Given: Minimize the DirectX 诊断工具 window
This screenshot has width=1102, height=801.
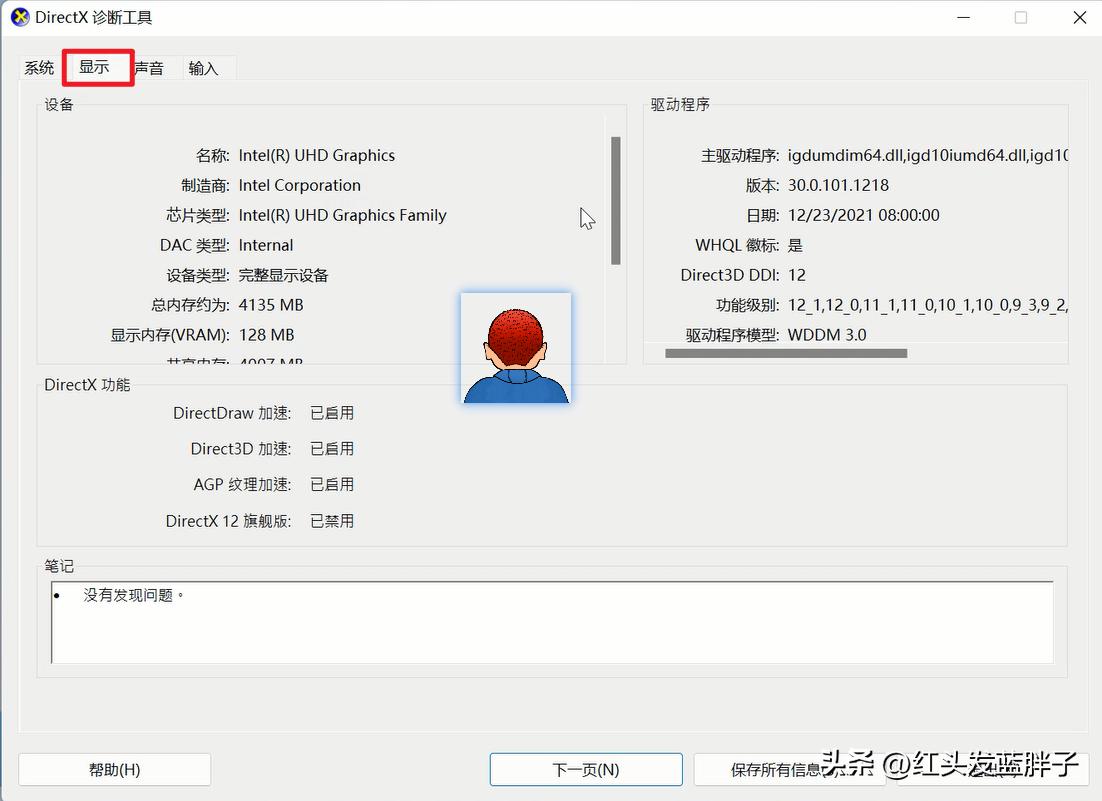Looking at the screenshot, I should [x=962, y=17].
